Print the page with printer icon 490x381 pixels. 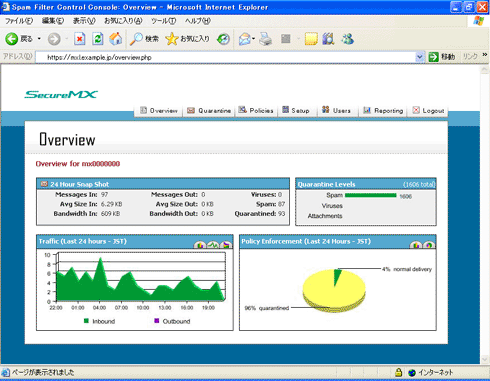pyautogui.click(x=266, y=39)
